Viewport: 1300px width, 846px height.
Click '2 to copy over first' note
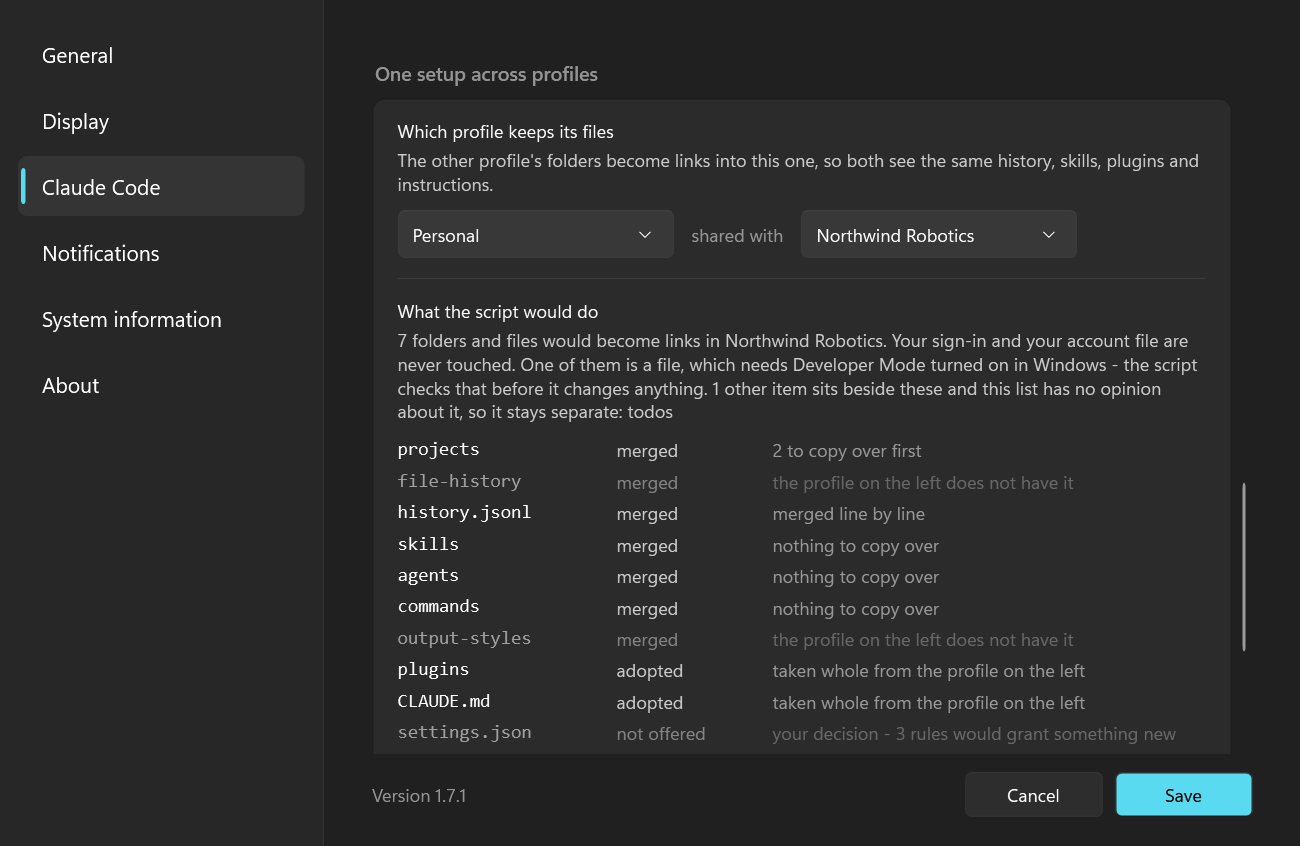click(847, 451)
